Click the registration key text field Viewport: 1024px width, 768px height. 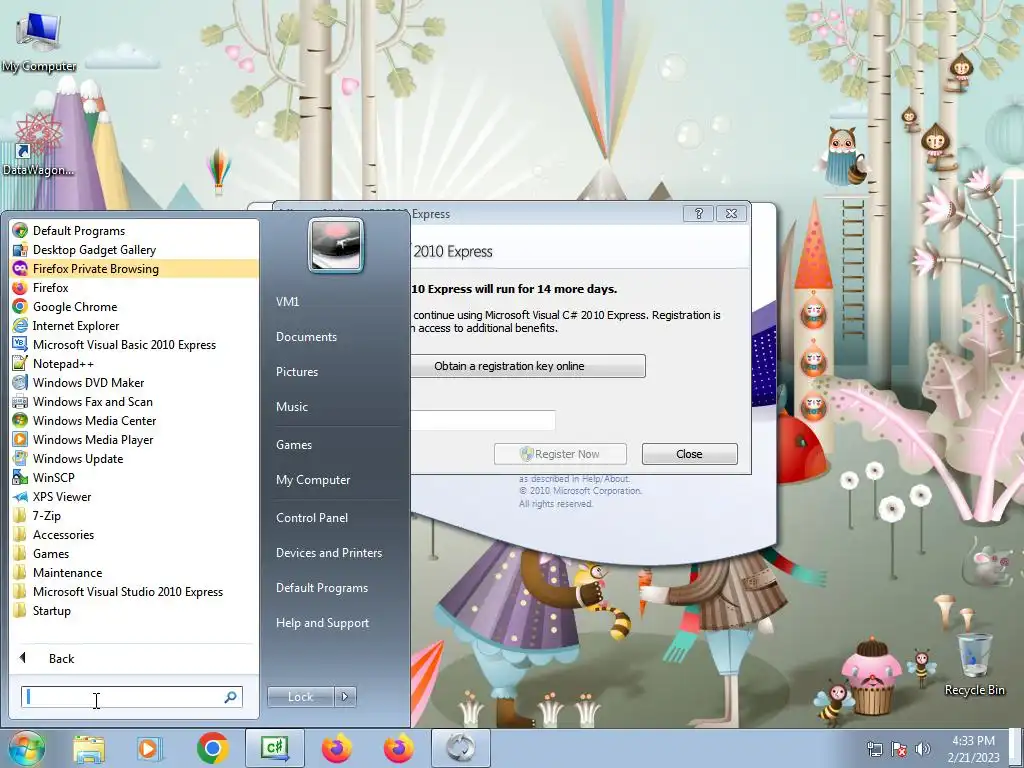pos(483,421)
